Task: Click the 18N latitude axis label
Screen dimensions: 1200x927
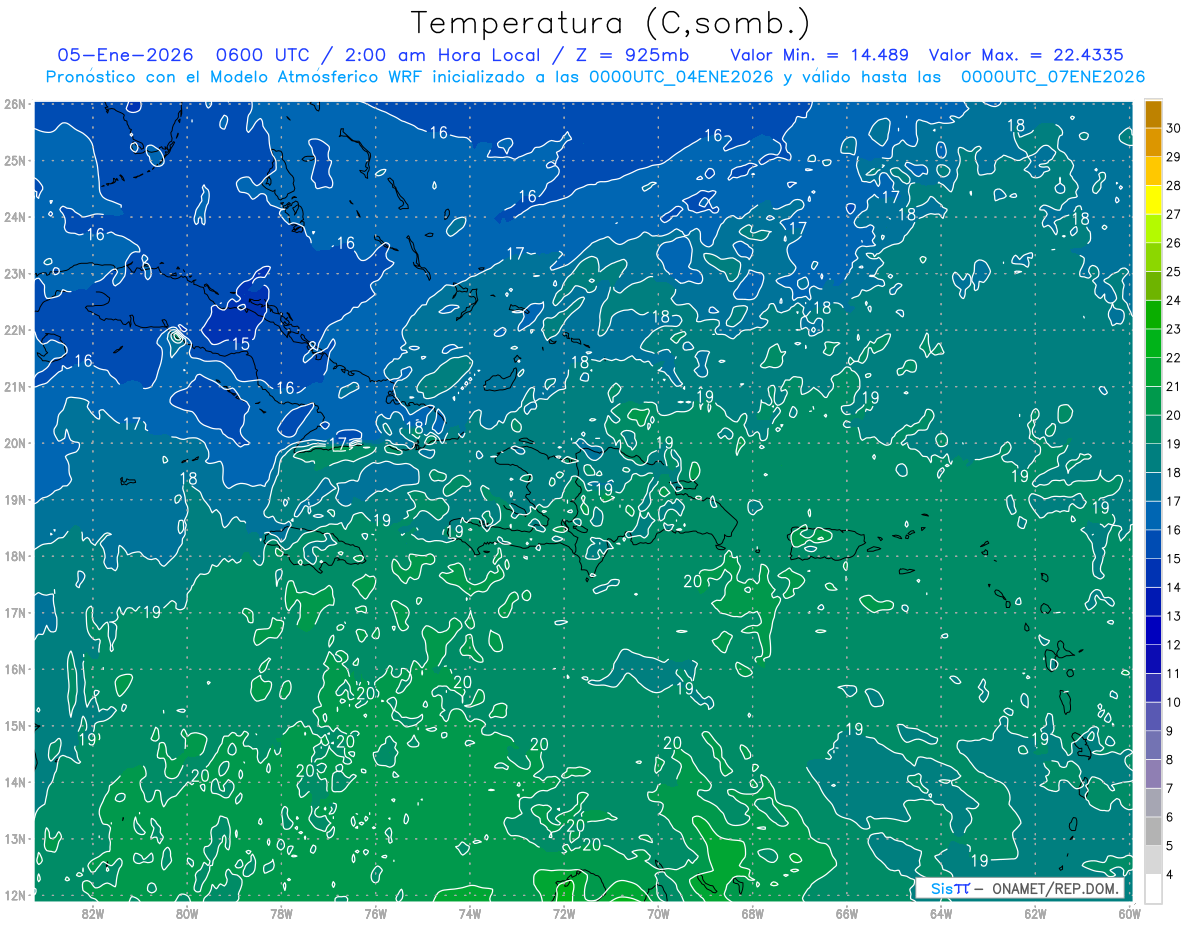Action: pyautogui.click(x=14, y=556)
